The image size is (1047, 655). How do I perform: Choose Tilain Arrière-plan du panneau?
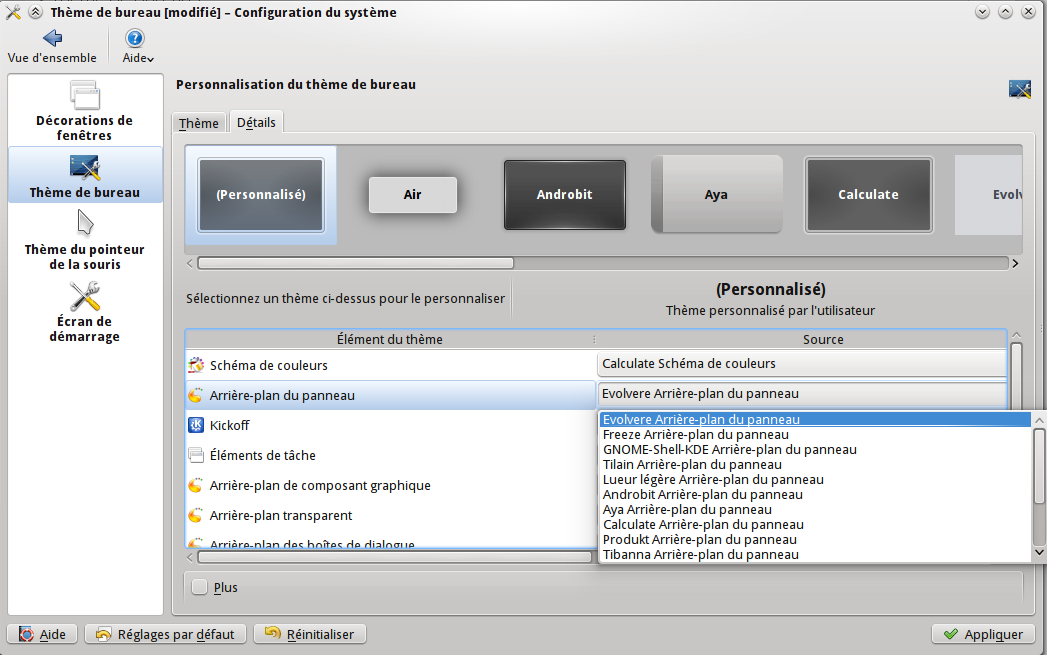[815, 465]
